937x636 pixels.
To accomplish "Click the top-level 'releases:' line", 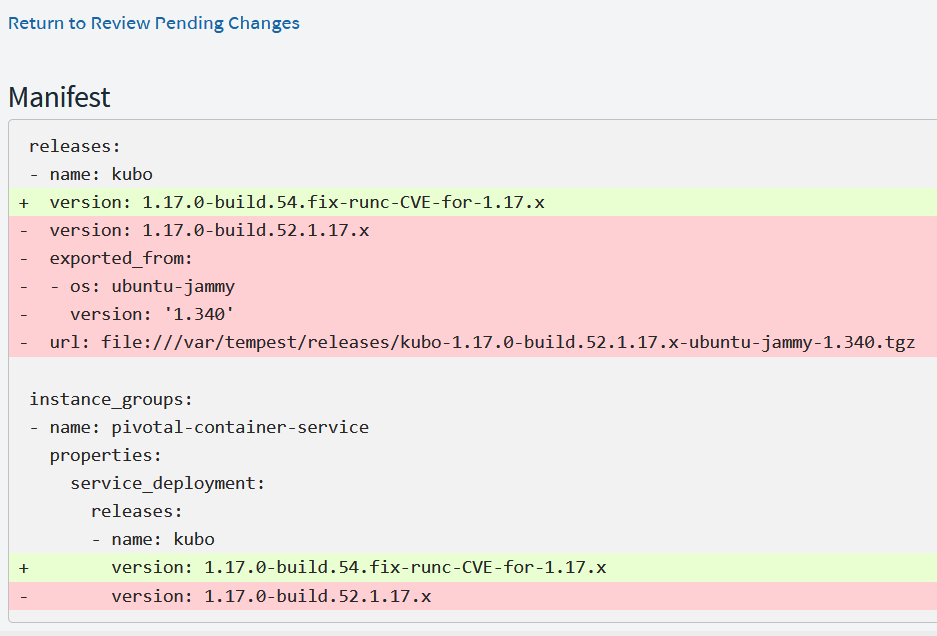I will click(75, 147).
